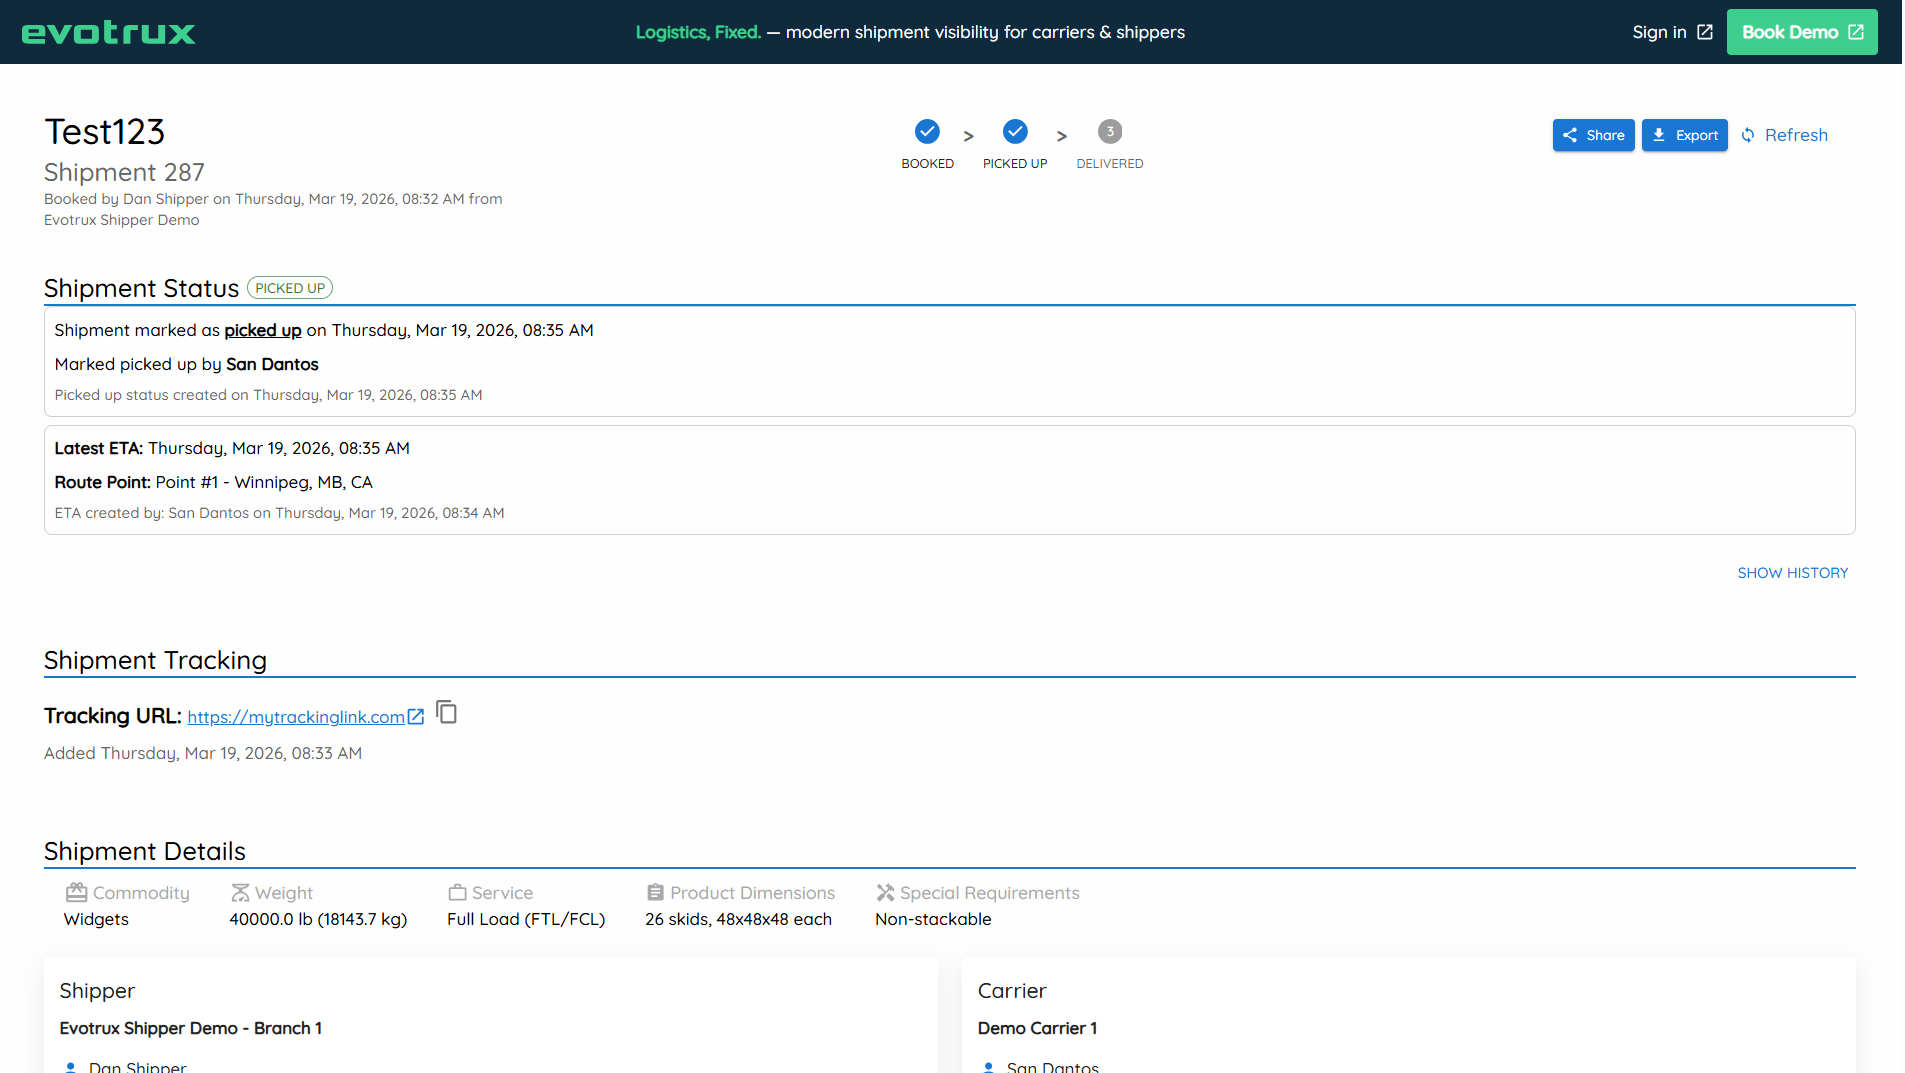Screen dimensions: 1905x1073
Task: Click the DELIVERED step label
Action: pos(1110,164)
